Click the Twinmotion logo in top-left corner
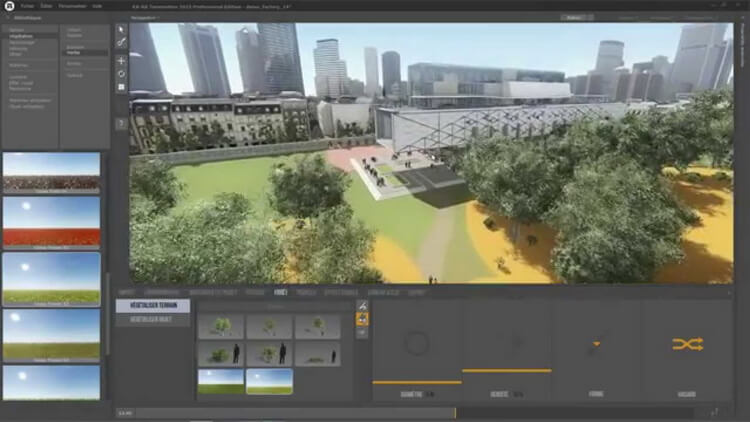 (8, 4)
